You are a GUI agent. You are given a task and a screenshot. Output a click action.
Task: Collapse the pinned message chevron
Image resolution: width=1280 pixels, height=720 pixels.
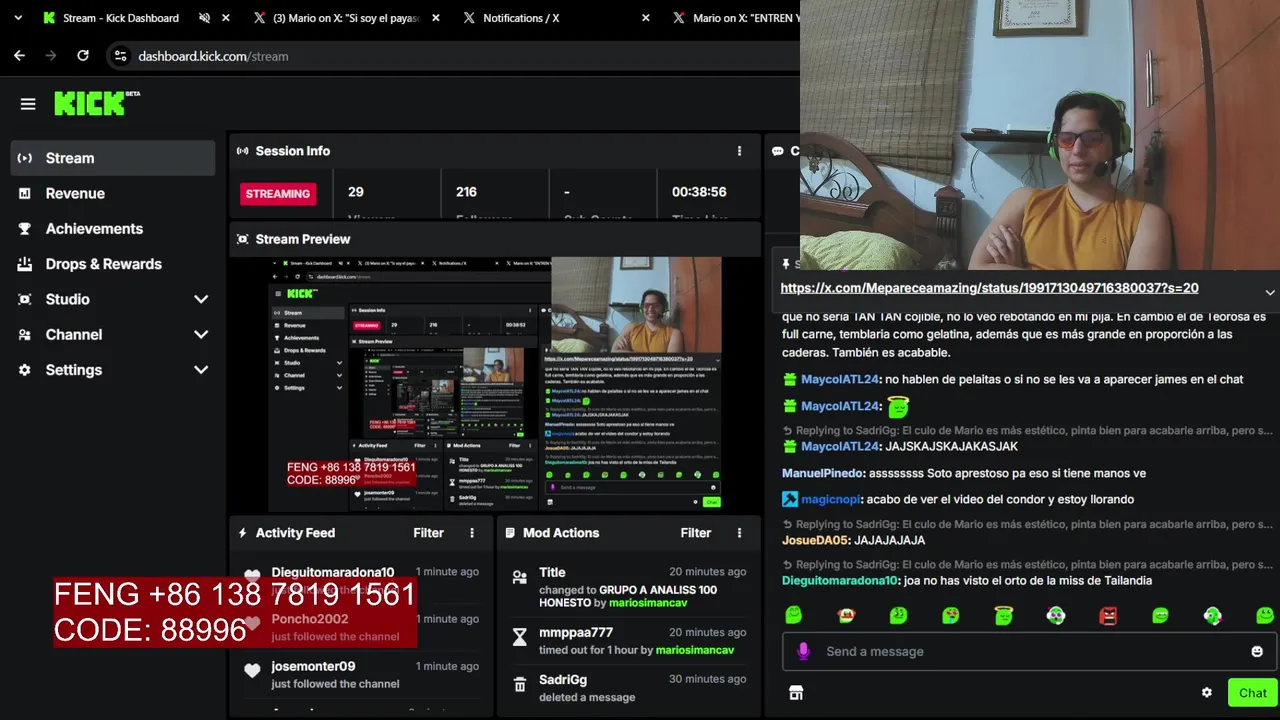coord(1270,292)
